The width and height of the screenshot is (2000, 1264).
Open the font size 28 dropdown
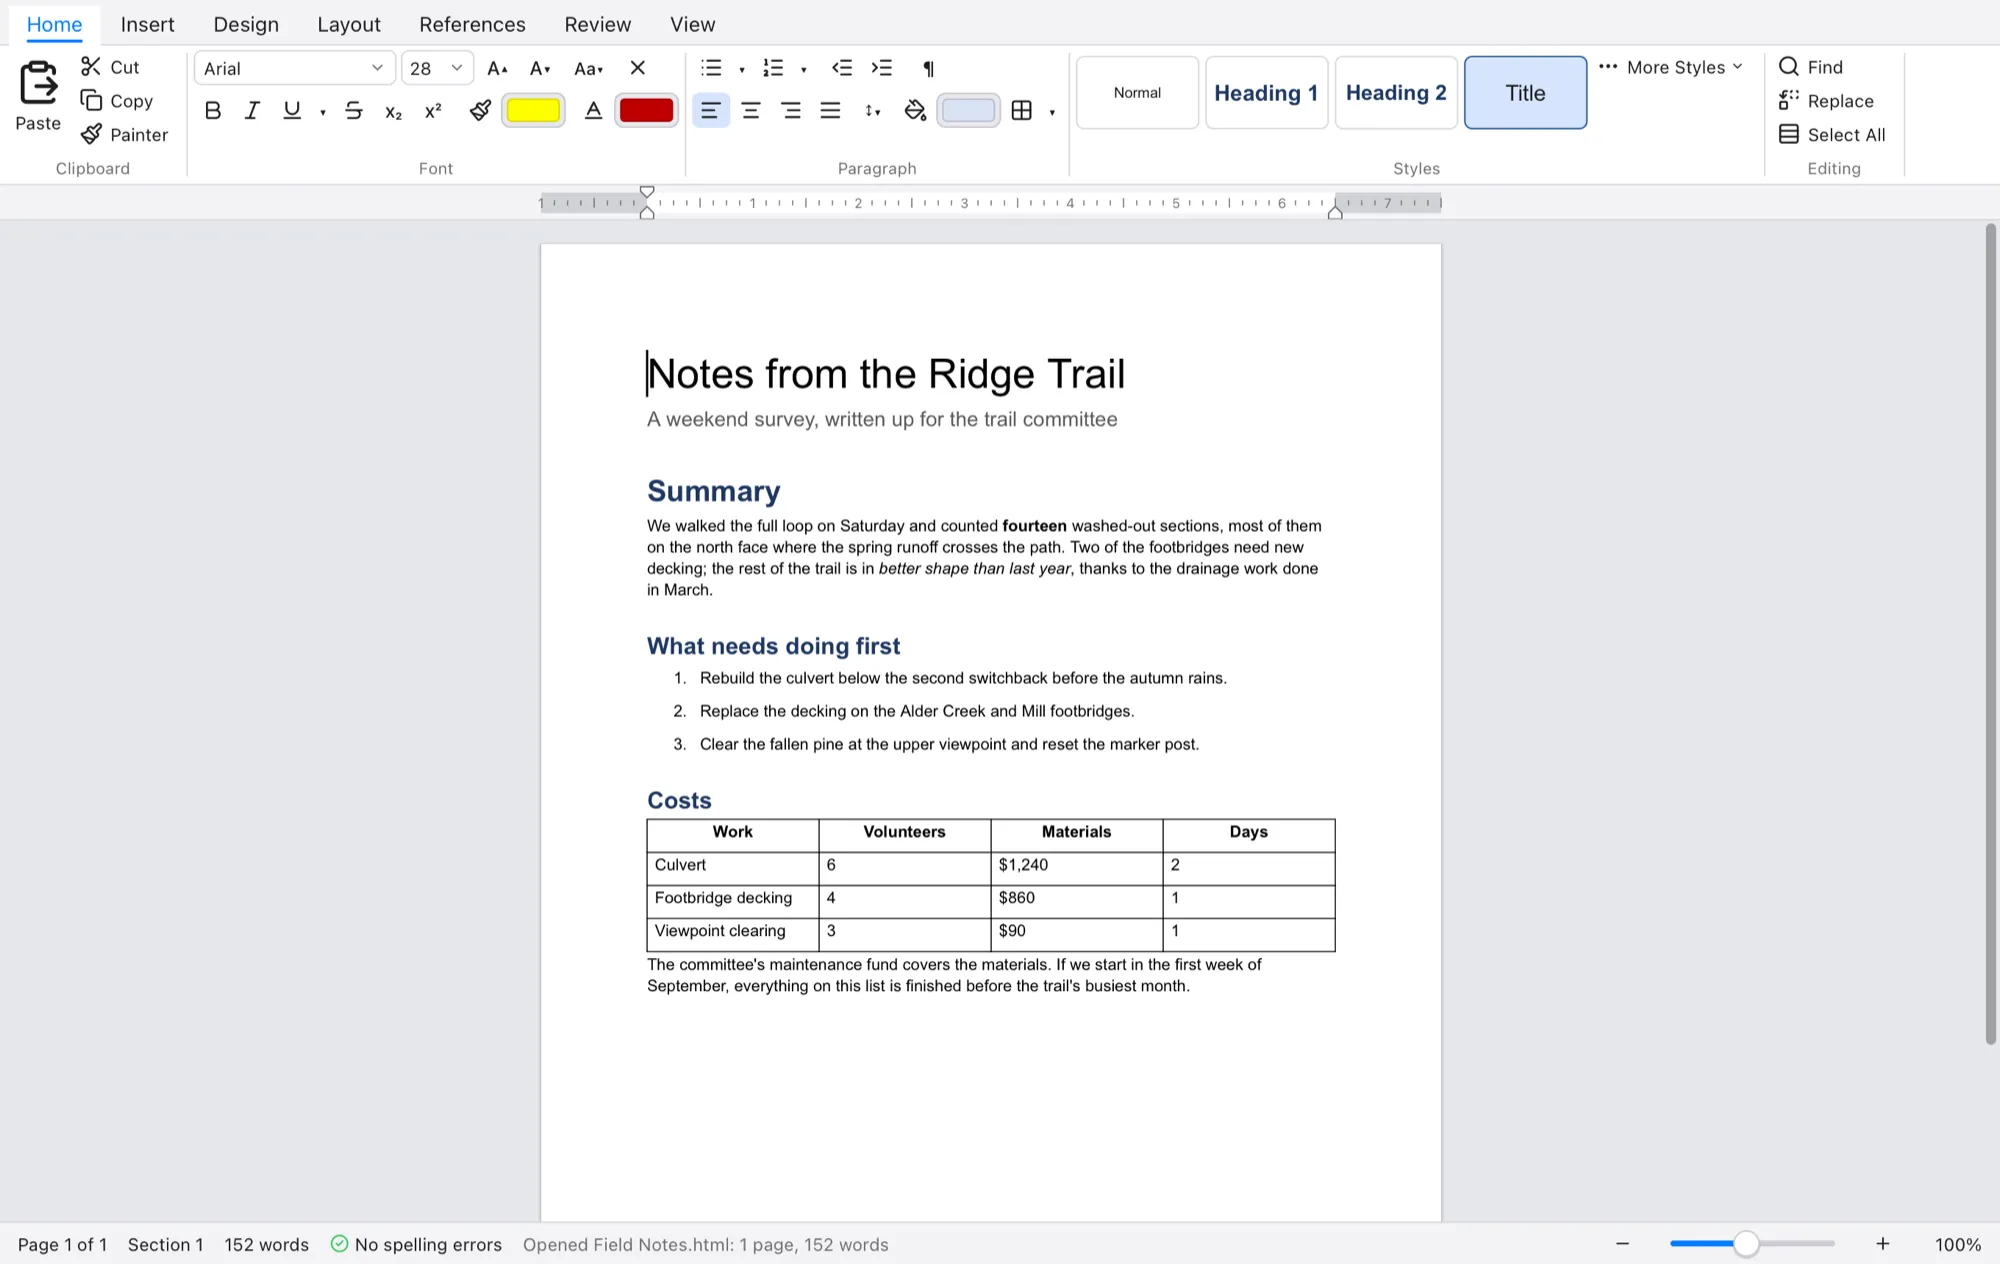click(437, 68)
